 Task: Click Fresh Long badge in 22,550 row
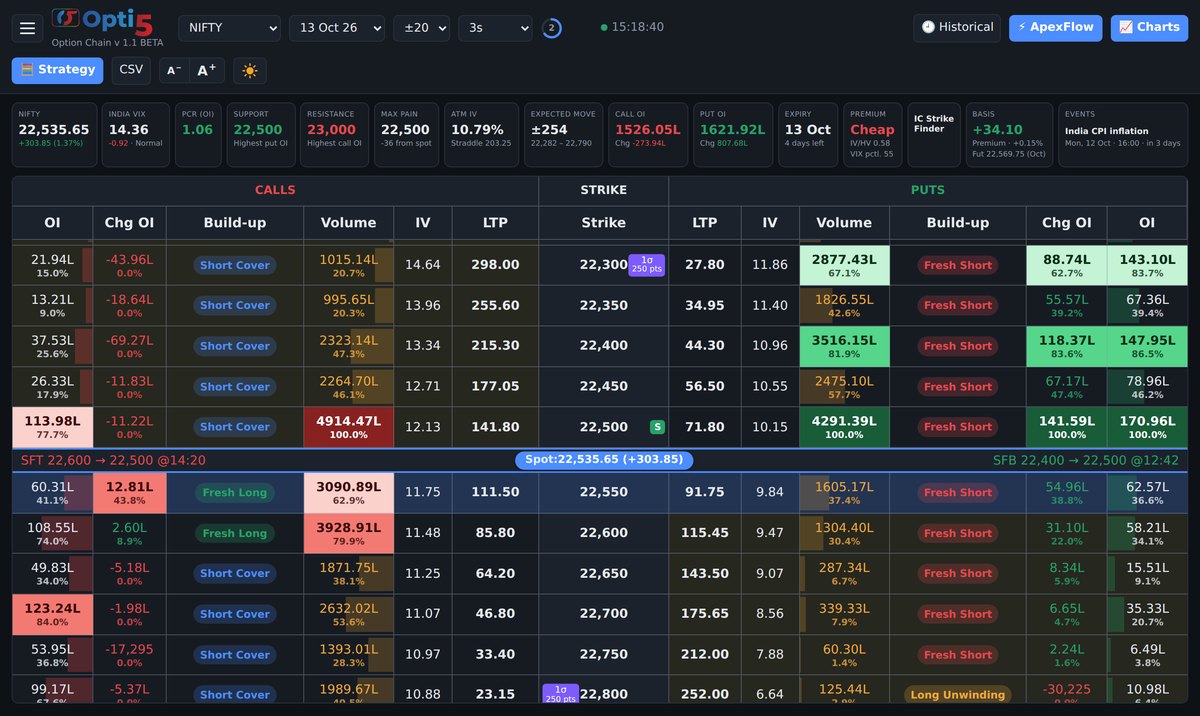pos(234,493)
